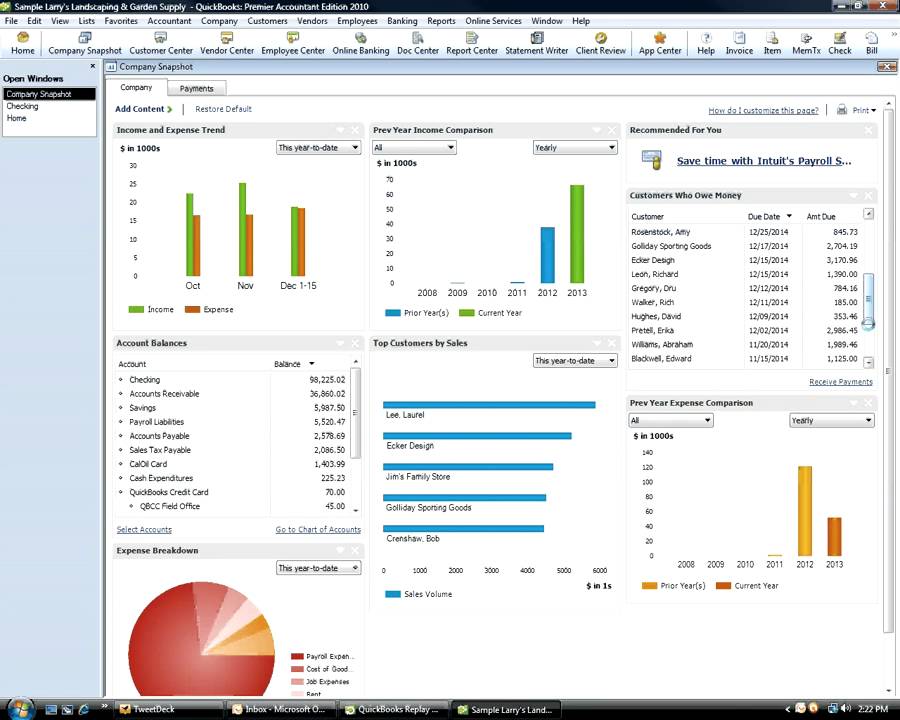Launch Statement Writer
Viewport: 900px width, 720px height.
537,44
